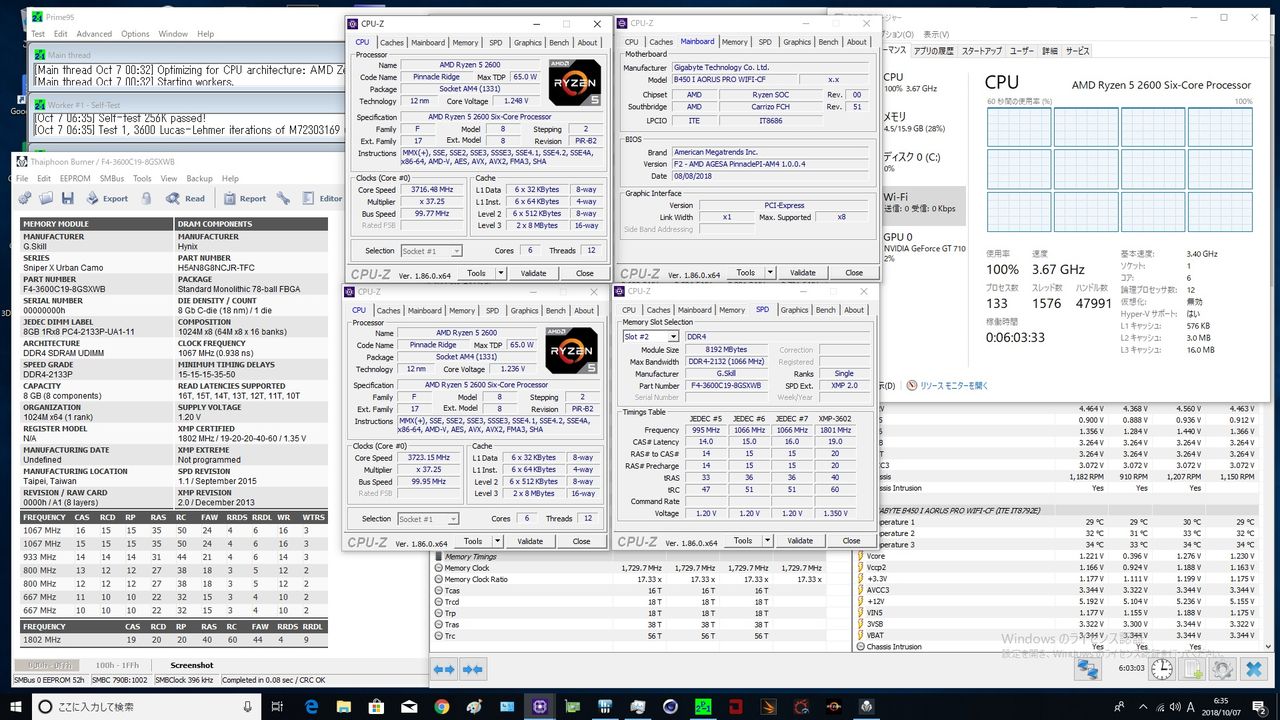
Task: Click the left-right expand arrows icon in HWiNFO
Action: 445,669
